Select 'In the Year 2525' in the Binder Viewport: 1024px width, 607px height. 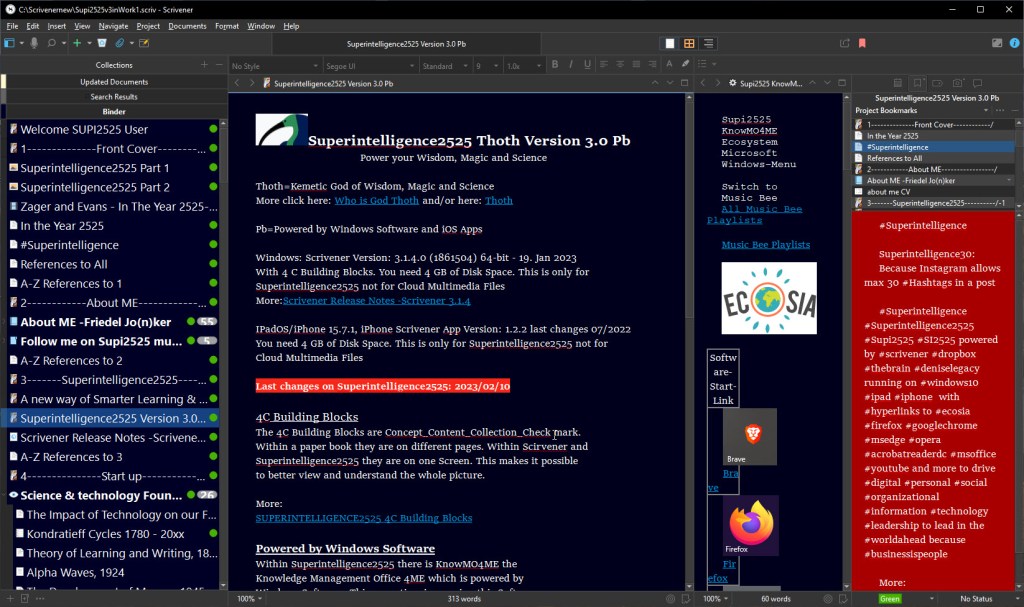tap(62, 226)
